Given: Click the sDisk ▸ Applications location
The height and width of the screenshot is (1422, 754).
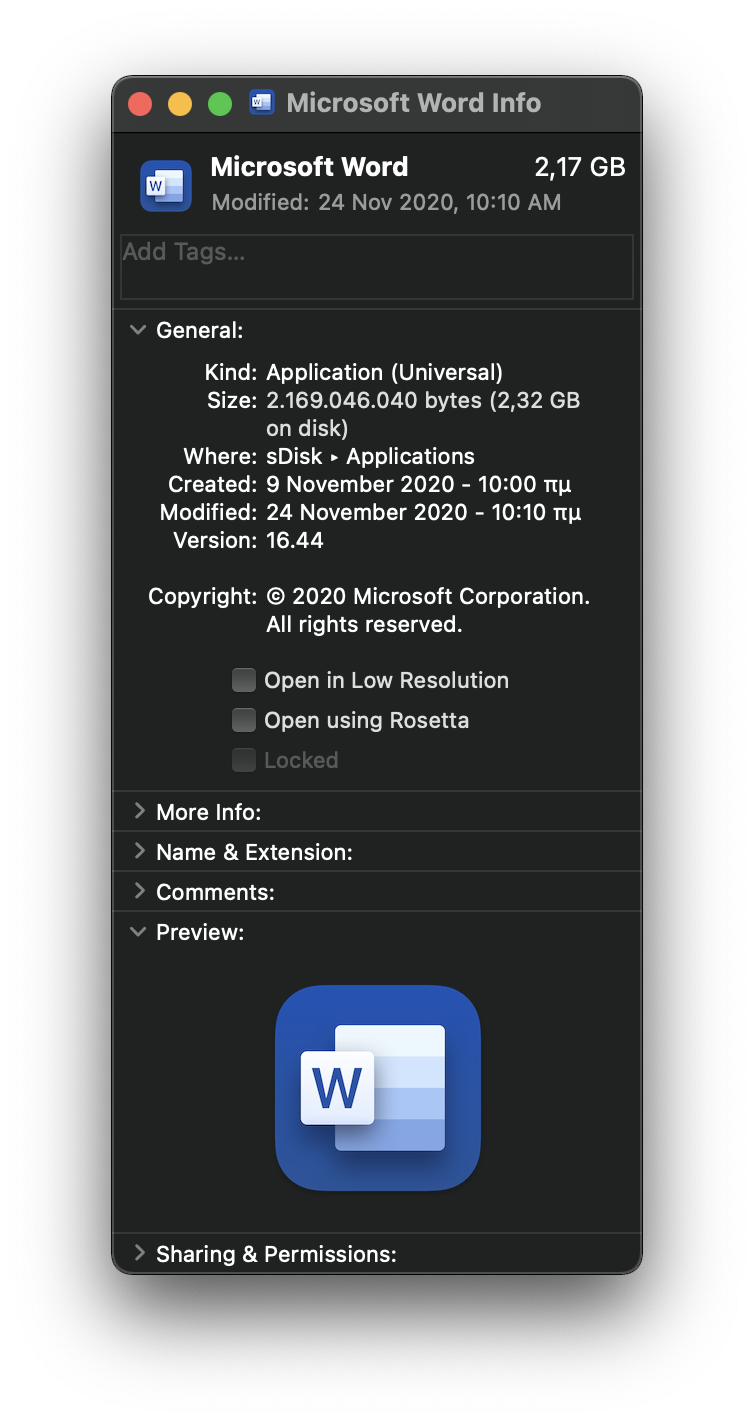Looking at the screenshot, I should tap(370, 457).
